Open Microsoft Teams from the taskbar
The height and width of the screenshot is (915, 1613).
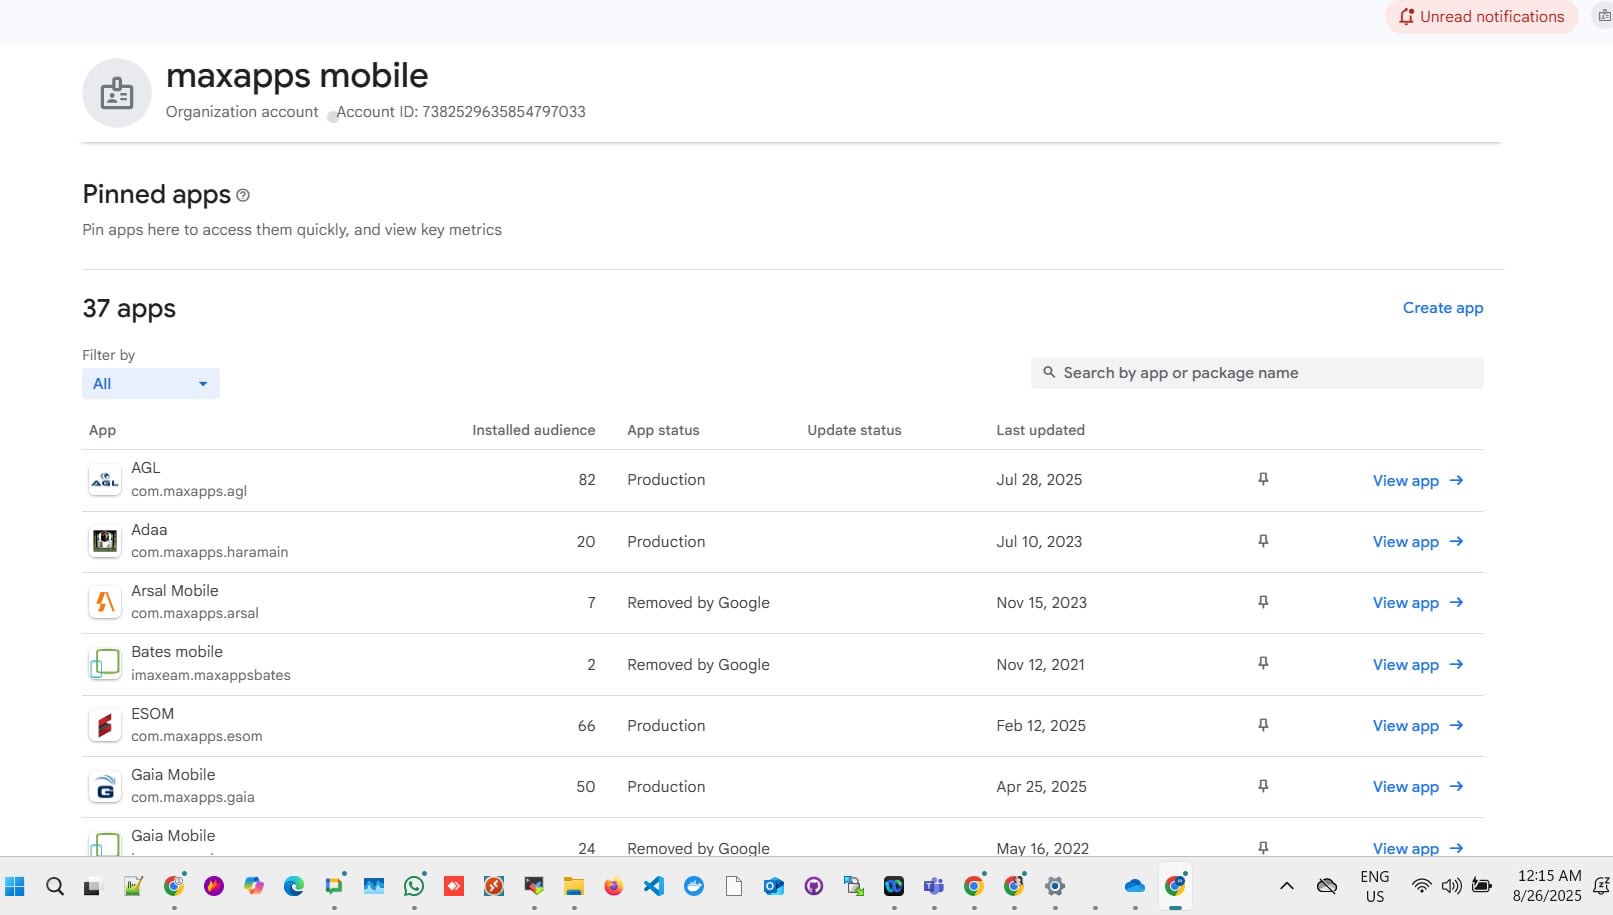coord(934,886)
